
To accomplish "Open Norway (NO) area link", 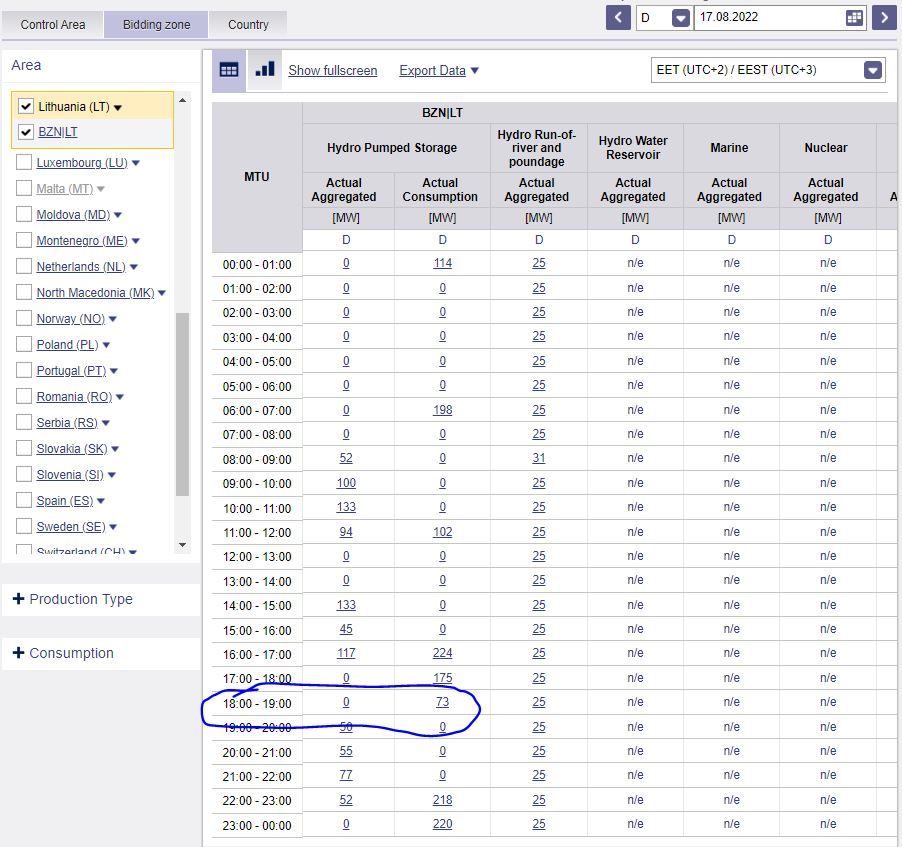I will click(70, 318).
